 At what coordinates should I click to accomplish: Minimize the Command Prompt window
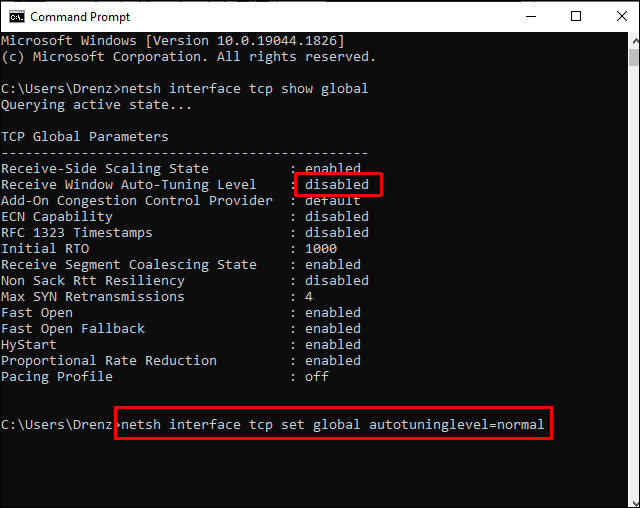pyautogui.click(x=530, y=17)
